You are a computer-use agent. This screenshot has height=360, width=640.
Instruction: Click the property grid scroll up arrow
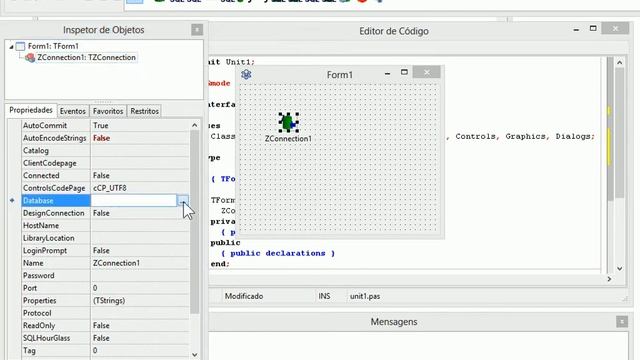[x=195, y=125]
